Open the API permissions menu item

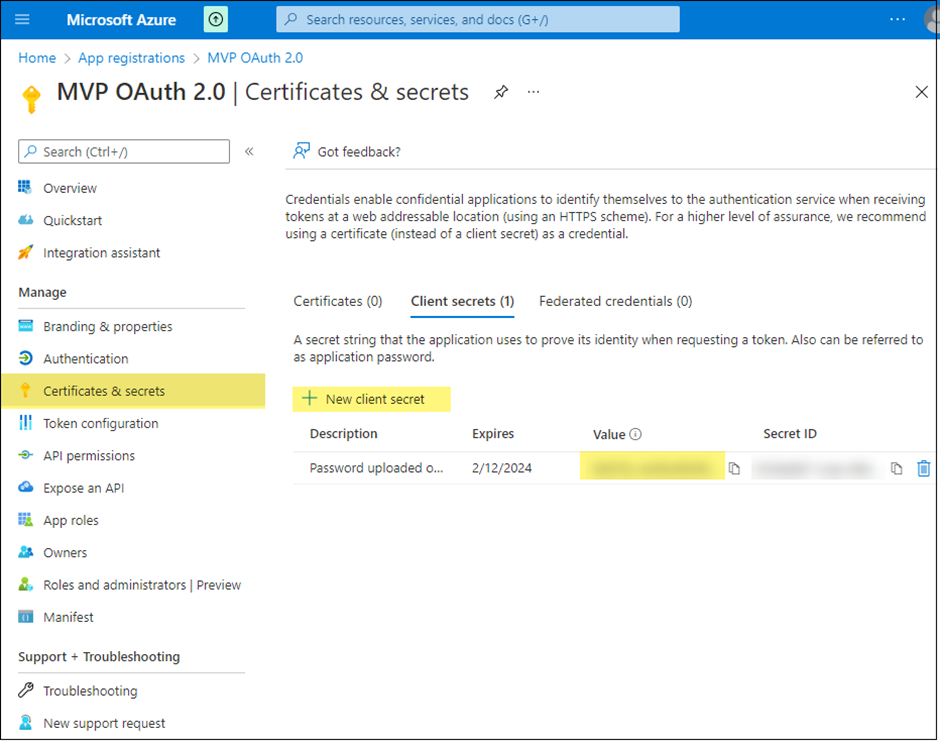(x=89, y=456)
